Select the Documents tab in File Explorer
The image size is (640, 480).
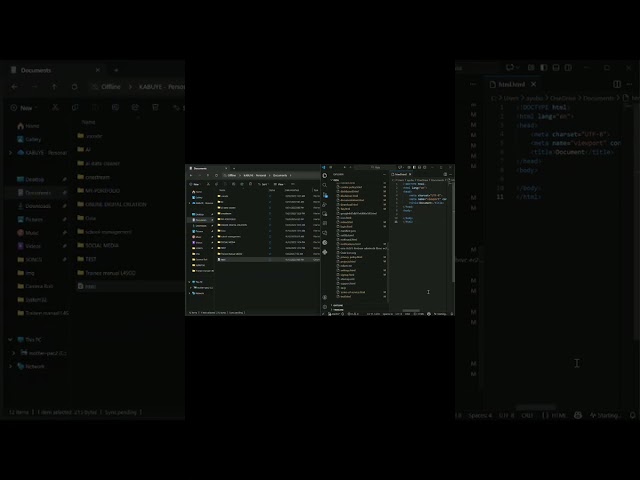(x=206, y=168)
